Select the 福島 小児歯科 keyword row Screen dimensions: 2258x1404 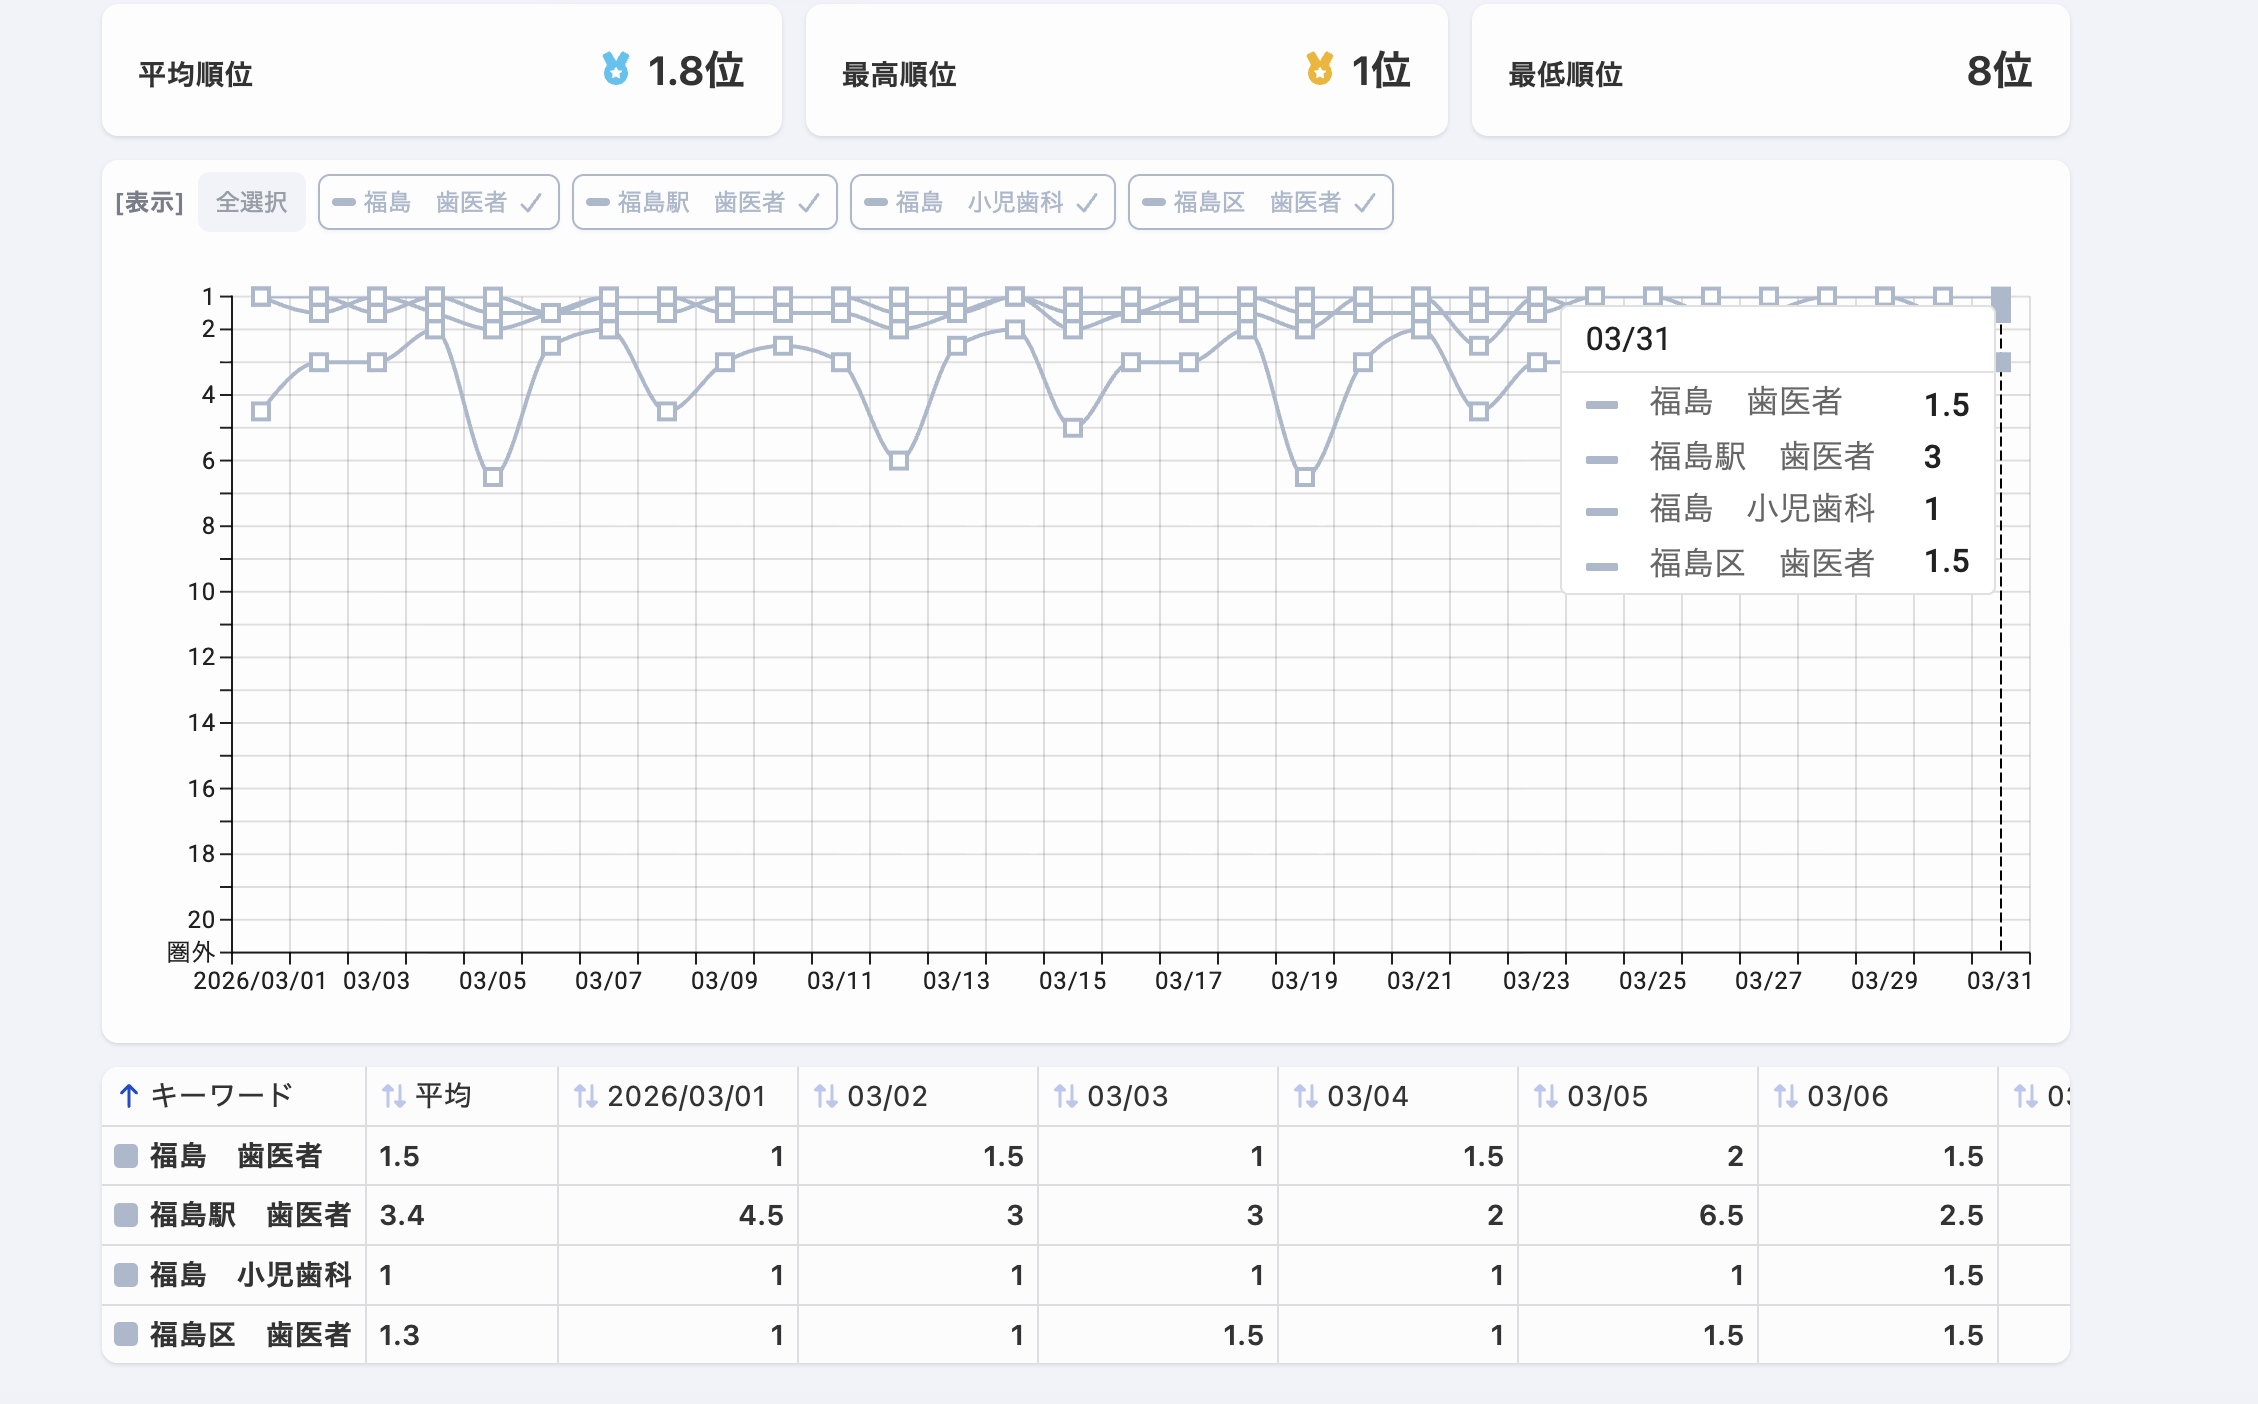pyautogui.click(x=250, y=1275)
